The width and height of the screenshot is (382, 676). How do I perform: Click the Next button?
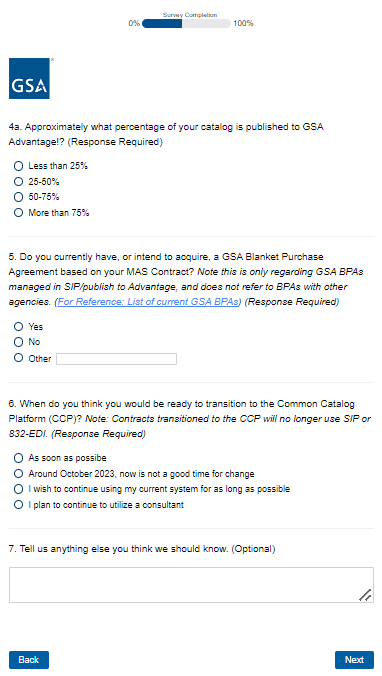[354, 660]
